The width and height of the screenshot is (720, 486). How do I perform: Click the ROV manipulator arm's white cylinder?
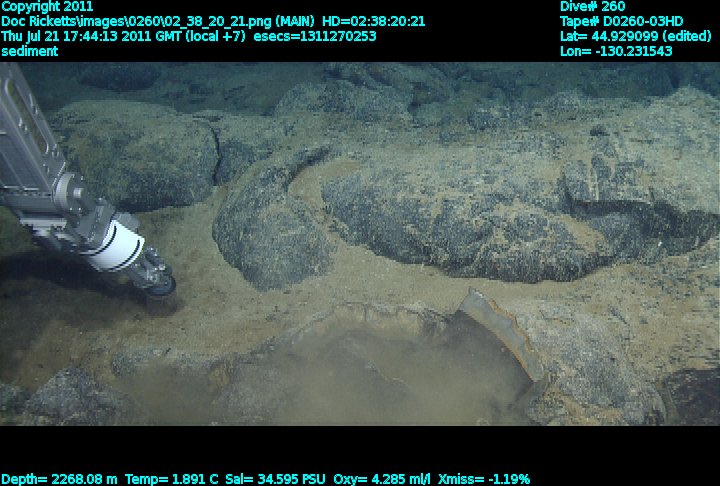click(x=120, y=243)
